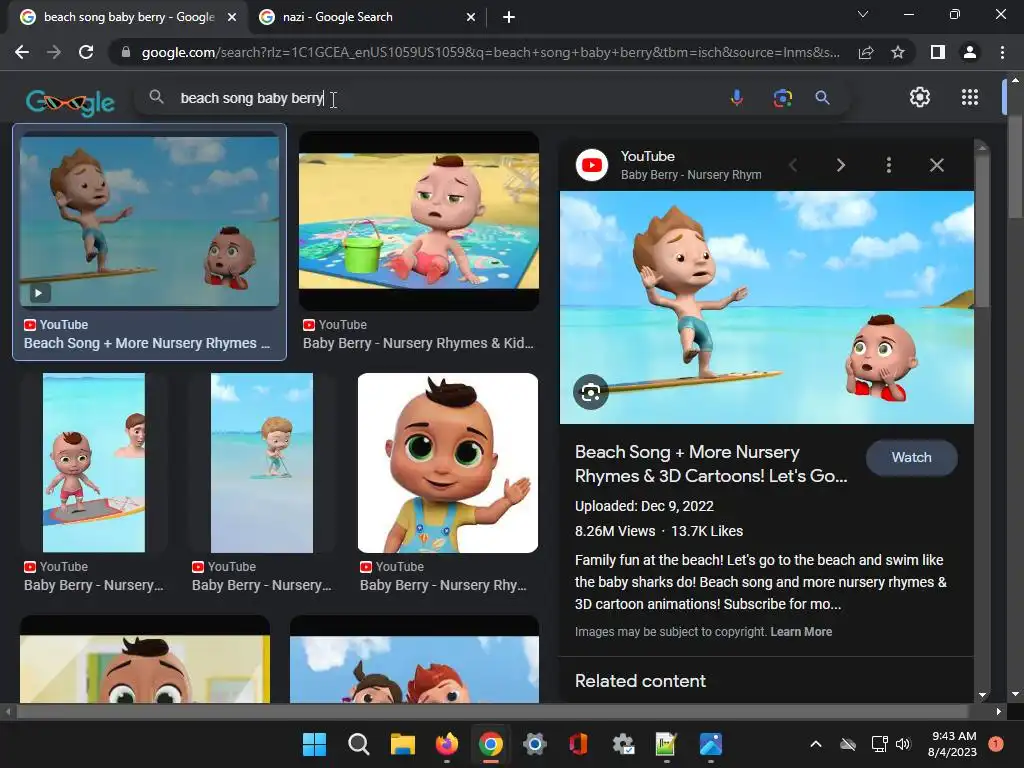Open baby on surfboard portrait thumbnail
Screen dimensions: 1024x768
point(94,462)
